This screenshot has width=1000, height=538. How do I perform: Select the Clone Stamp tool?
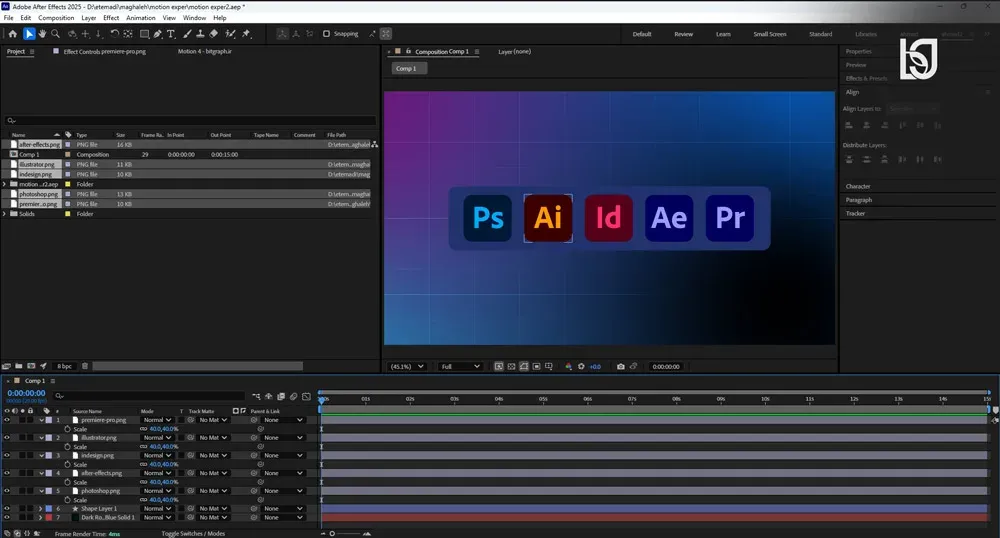click(x=200, y=34)
